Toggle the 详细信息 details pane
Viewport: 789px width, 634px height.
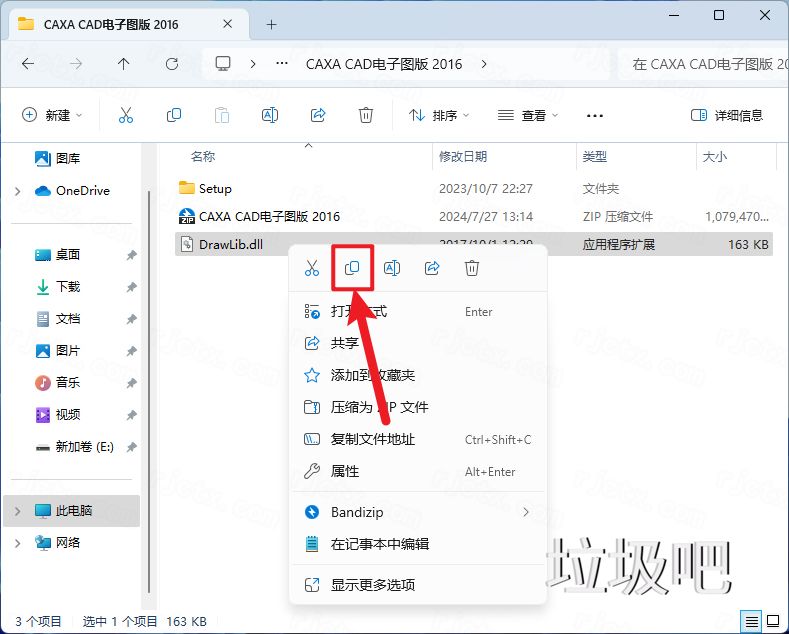(727, 115)
